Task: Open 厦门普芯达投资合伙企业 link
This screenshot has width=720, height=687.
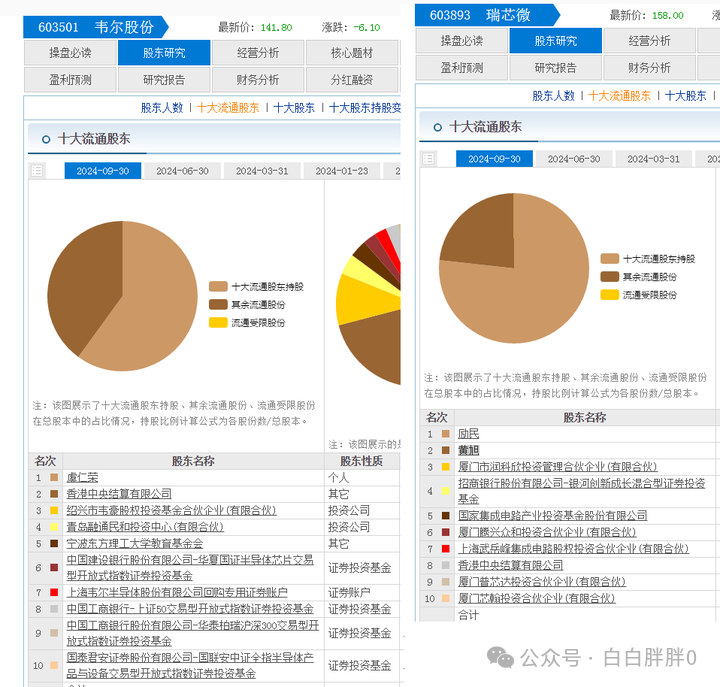Action: (x=542, y=582)
